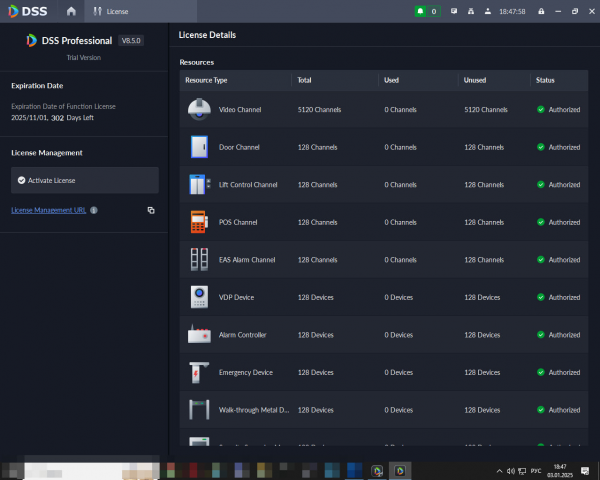Click the DSS Professional logo in sidebar

[x=32, y=40]
